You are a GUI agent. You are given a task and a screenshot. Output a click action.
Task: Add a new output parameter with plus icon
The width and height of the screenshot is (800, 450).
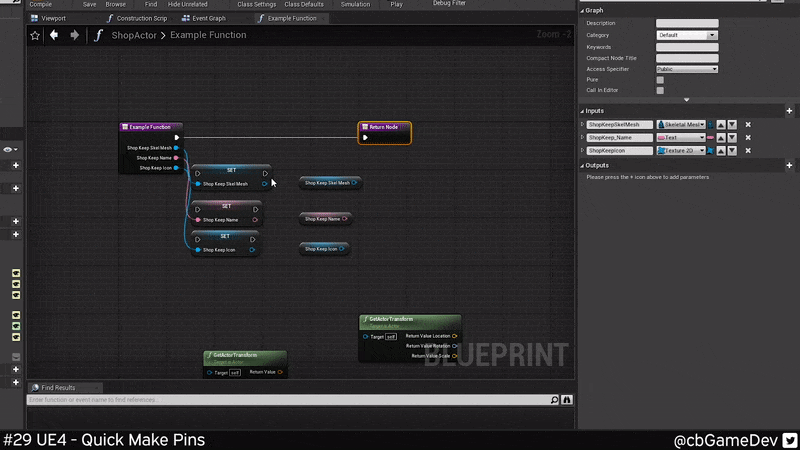[789, 165]
